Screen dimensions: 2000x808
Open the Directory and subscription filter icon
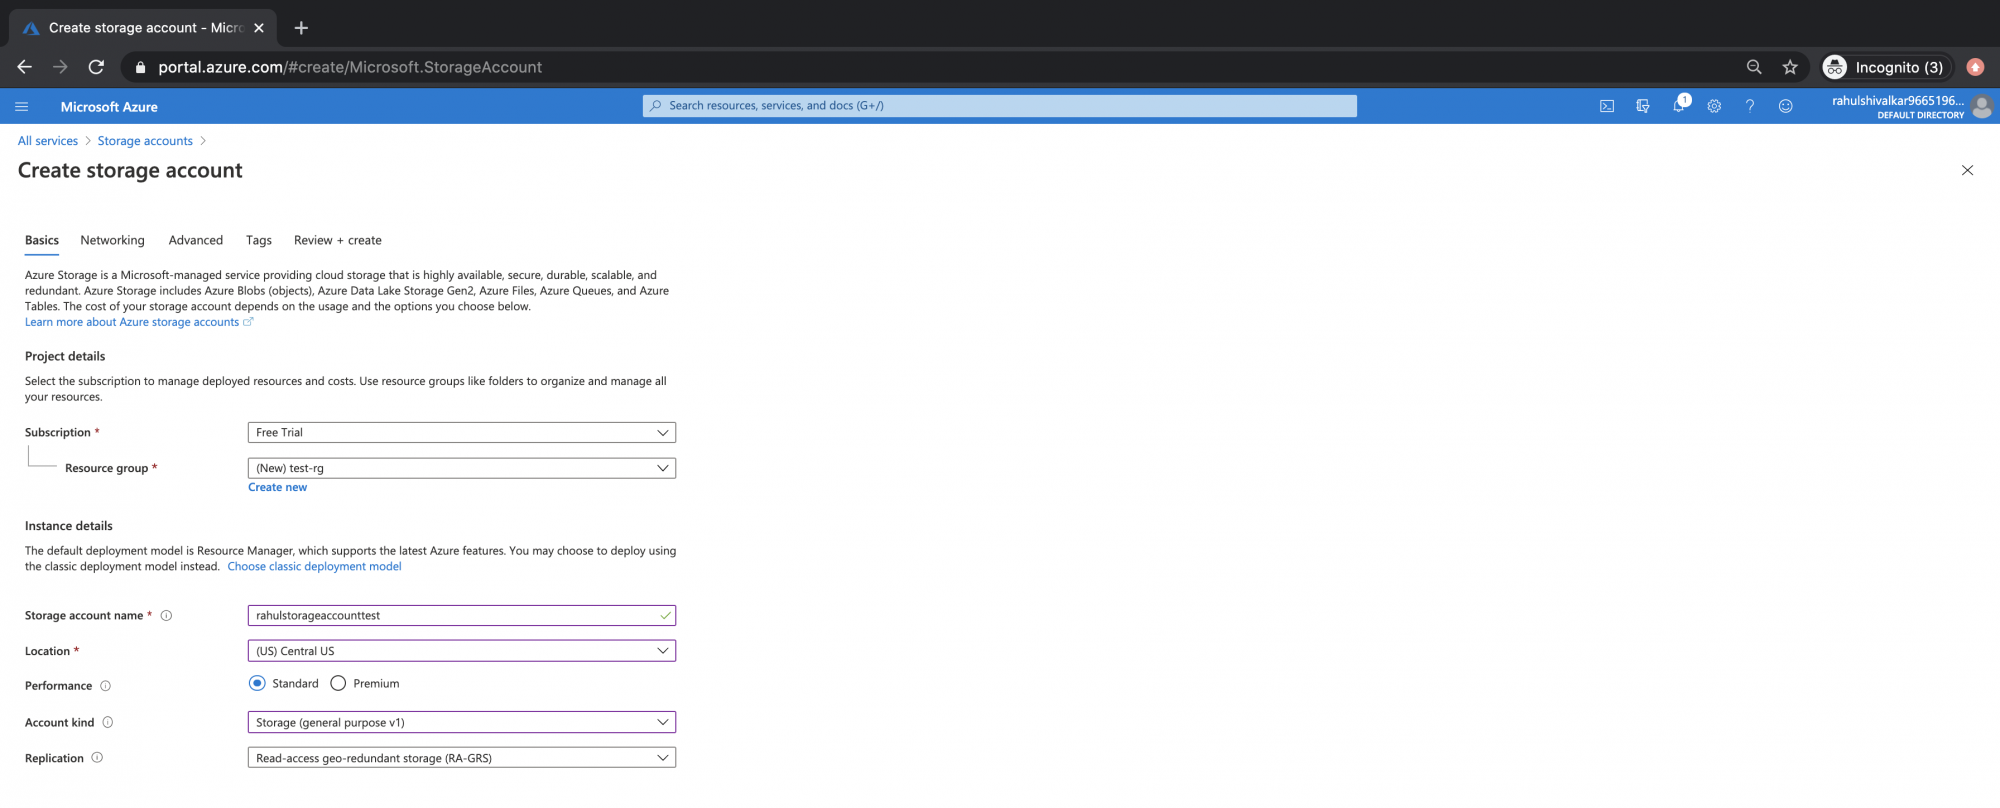tap(1643, 106)
